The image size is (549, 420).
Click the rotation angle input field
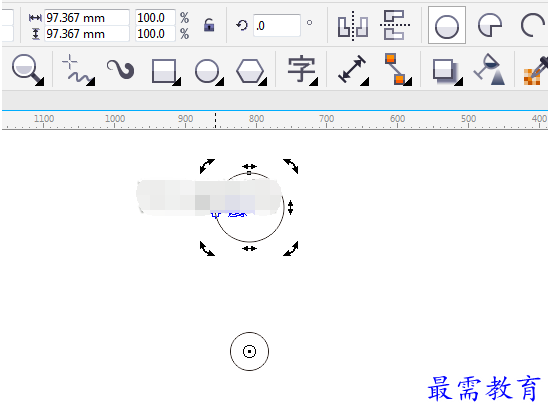tap(277, 26)
